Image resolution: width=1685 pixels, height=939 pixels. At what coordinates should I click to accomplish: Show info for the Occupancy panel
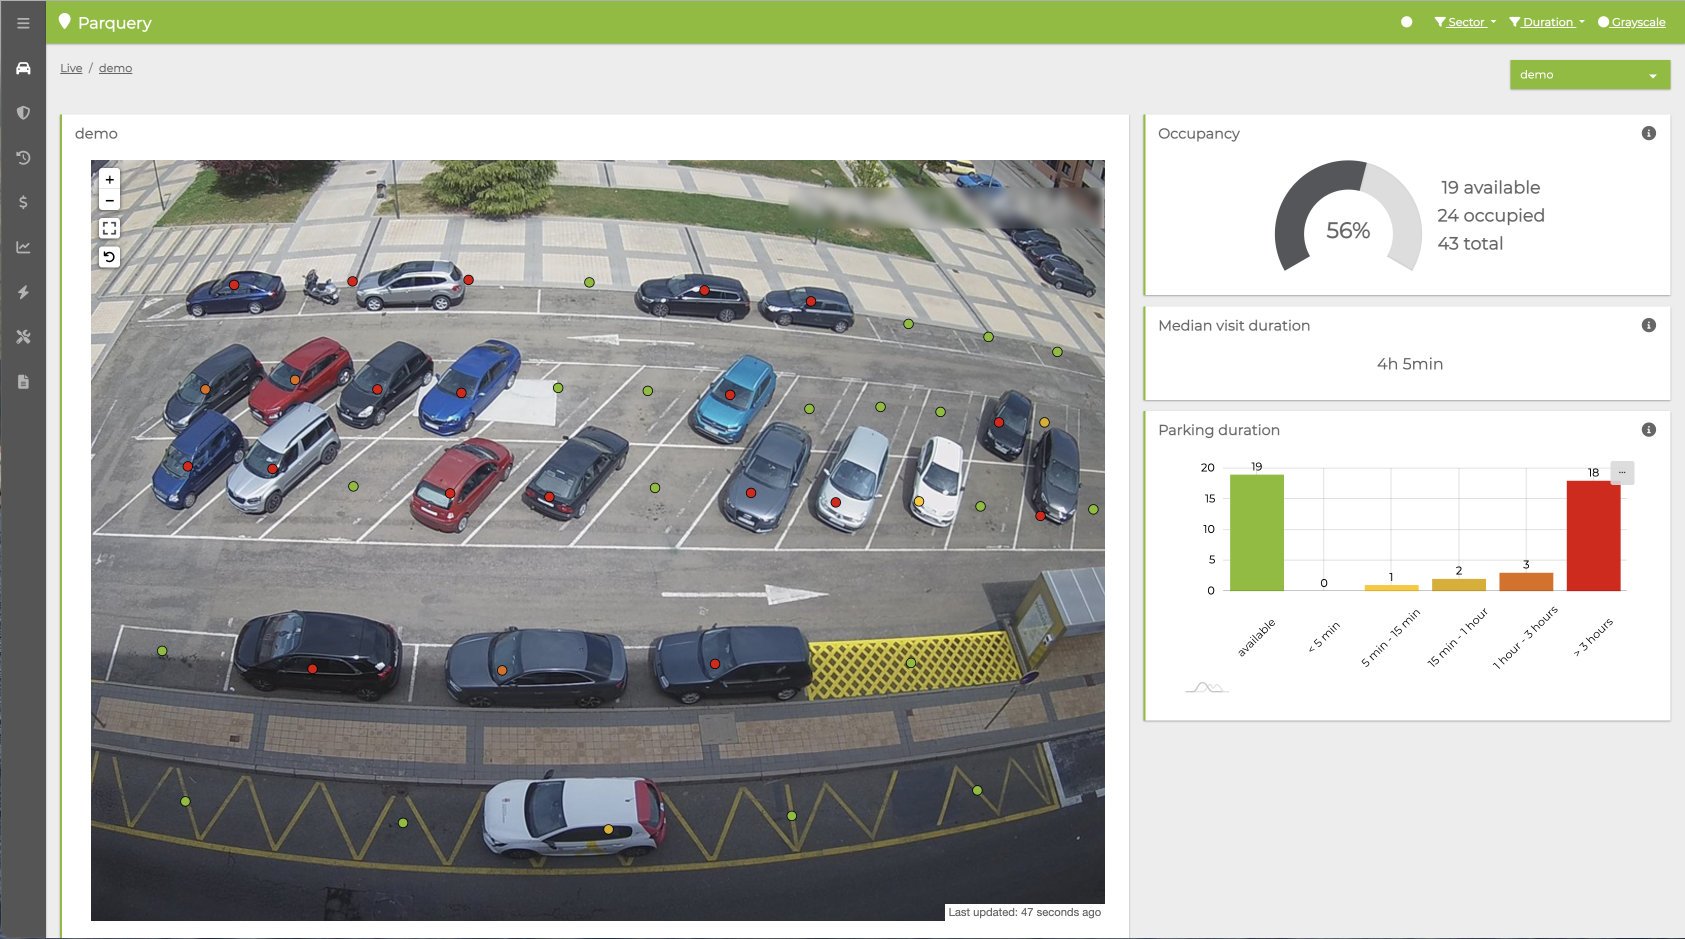click(1648, 134)
